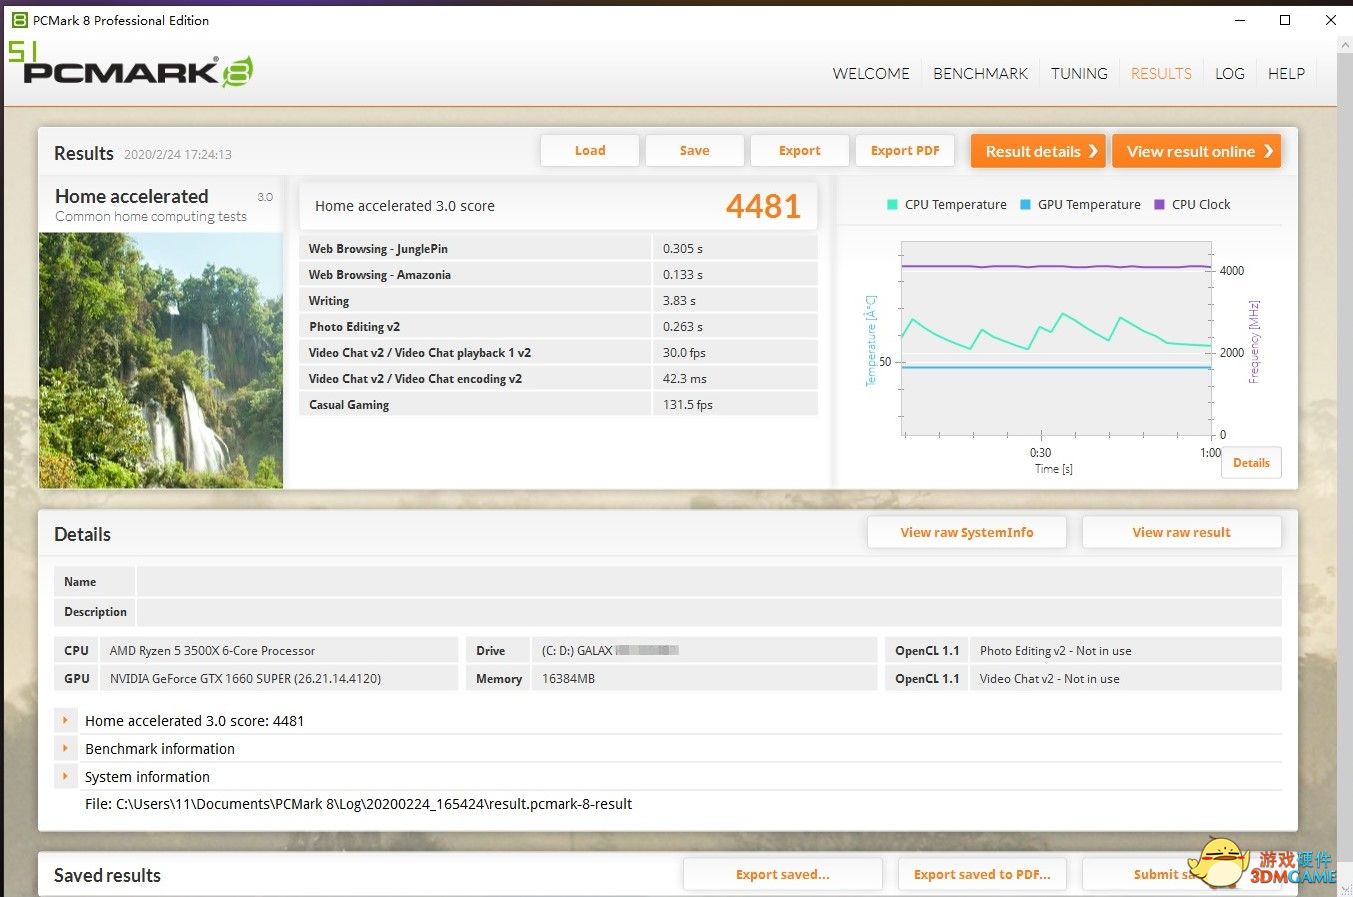Select the Casual Gaming row
This screenshot has width=1353, height=897.
point(558,404)
